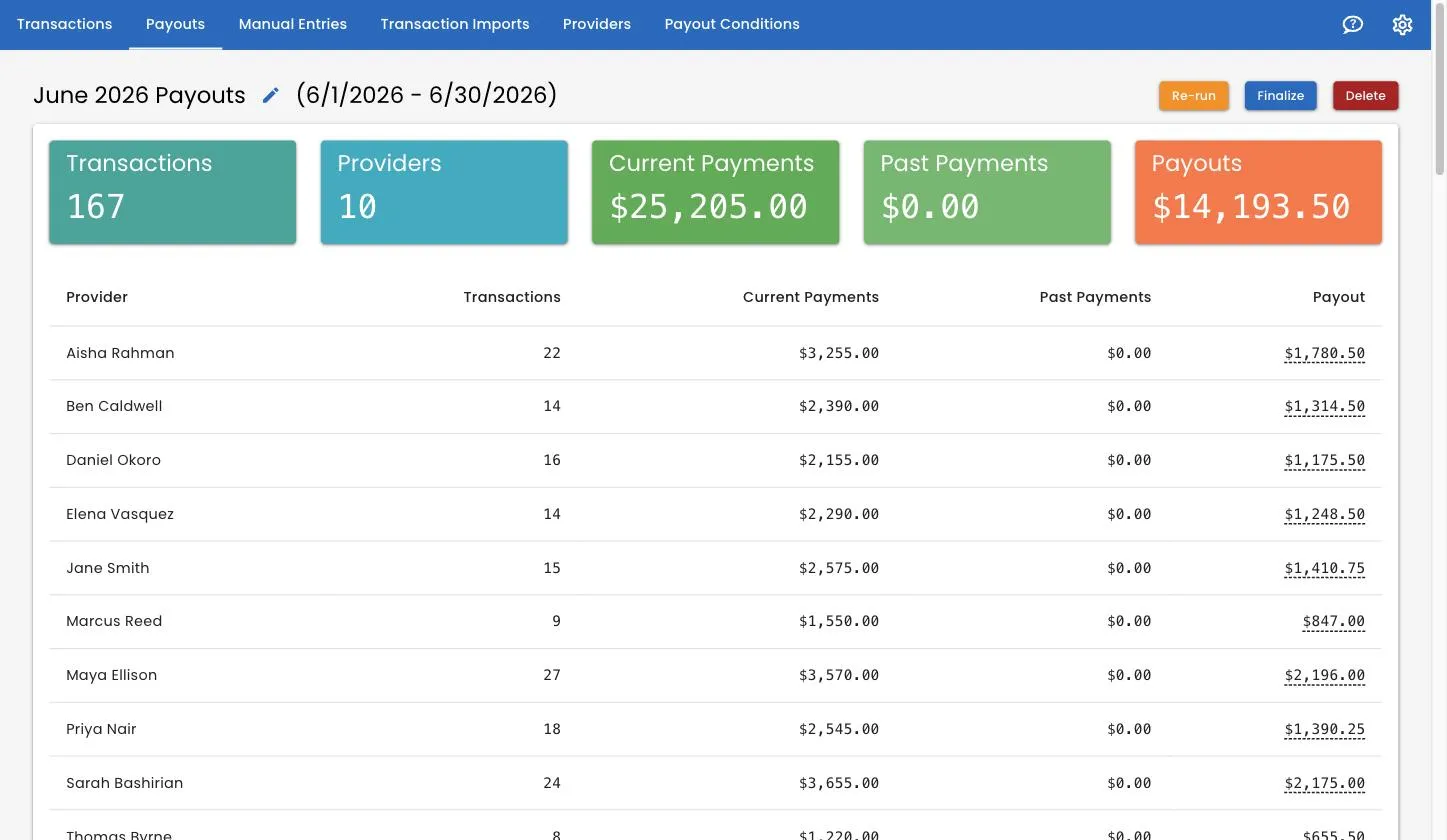Click Maya Ellison's transaction count 27
Image resolution: width=1447 pixels, height=840 pixels.
click(x=552, y=676)
